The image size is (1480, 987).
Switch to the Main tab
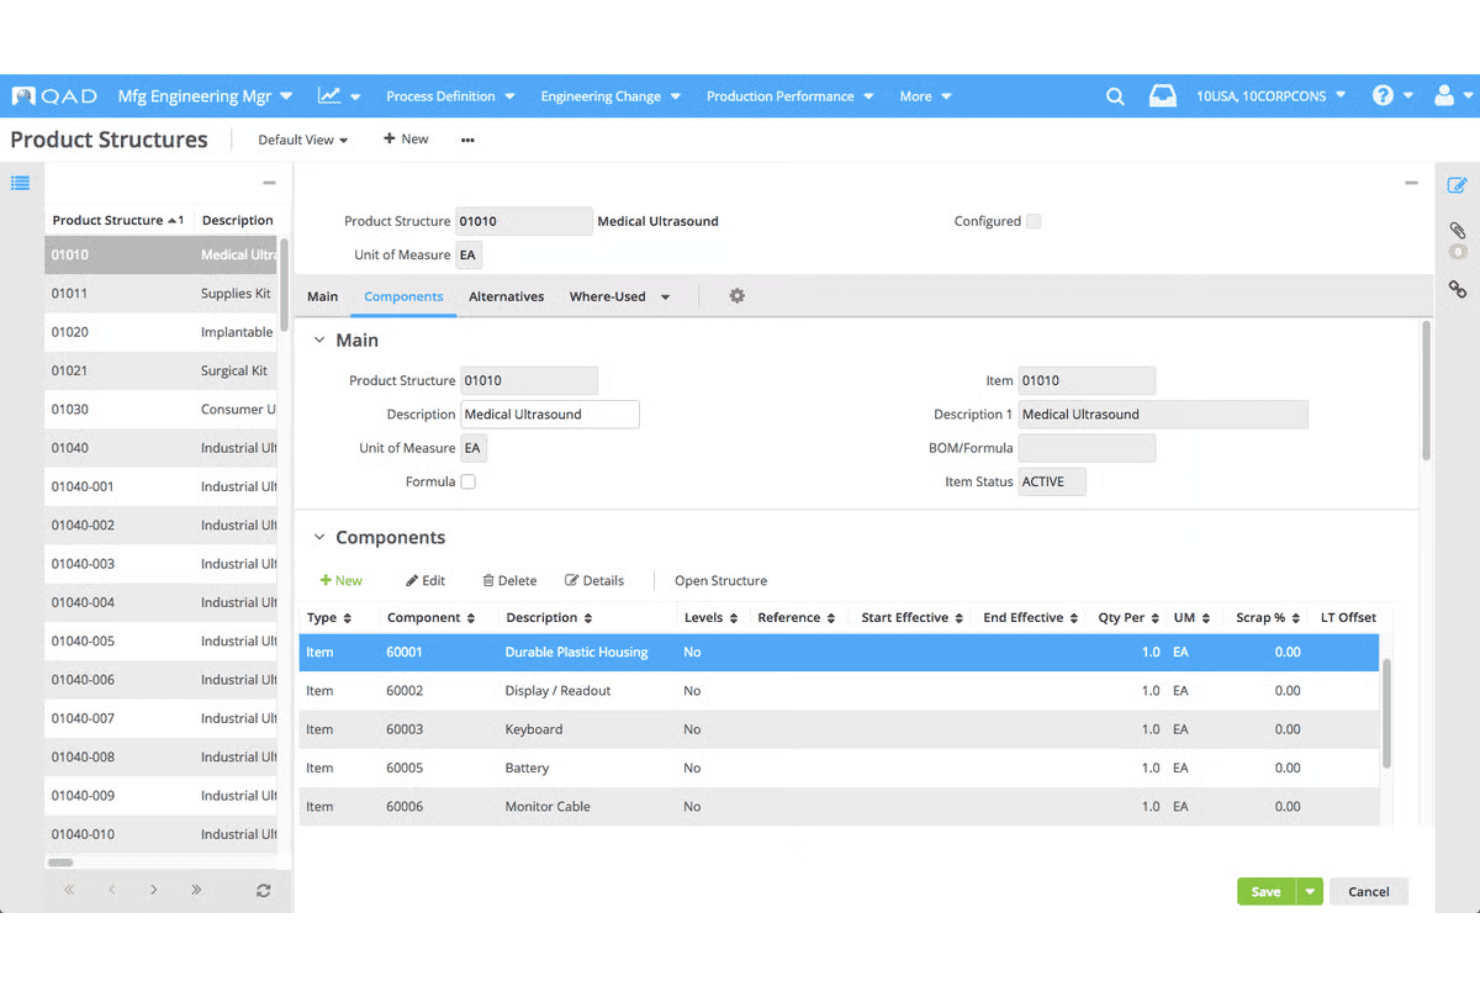(x=322, y=297)
